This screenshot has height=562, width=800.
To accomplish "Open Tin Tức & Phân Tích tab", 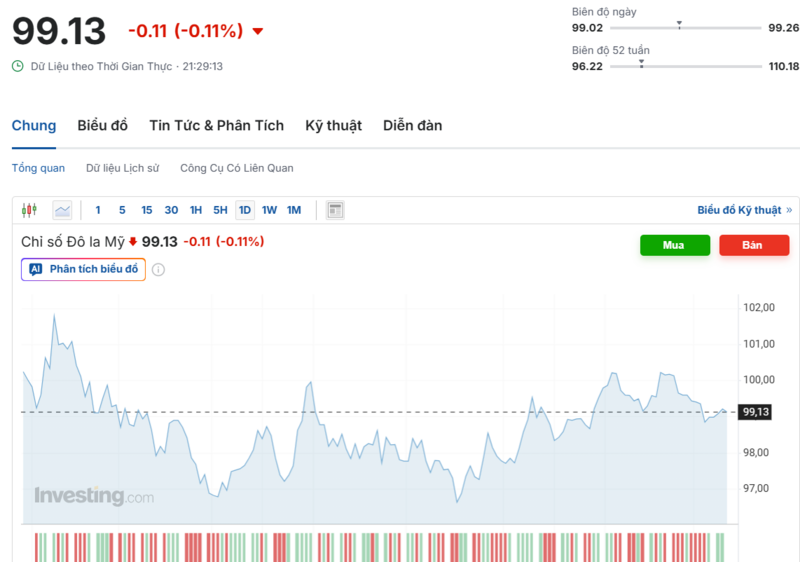I will point(216,126).
